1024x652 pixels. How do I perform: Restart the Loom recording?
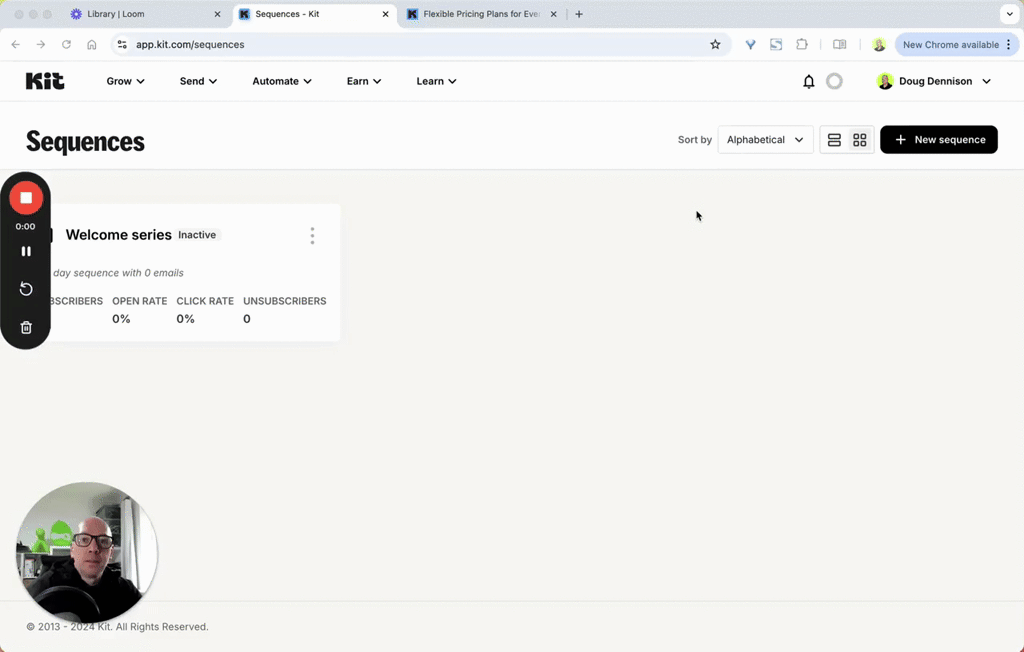tap(26, 288)
